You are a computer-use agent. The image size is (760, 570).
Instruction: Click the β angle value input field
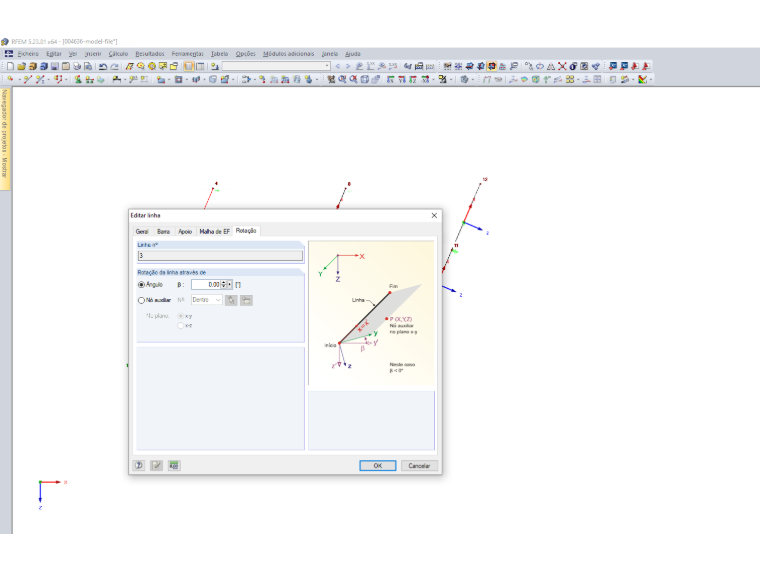pyautogui.click(x=206, y=285)
